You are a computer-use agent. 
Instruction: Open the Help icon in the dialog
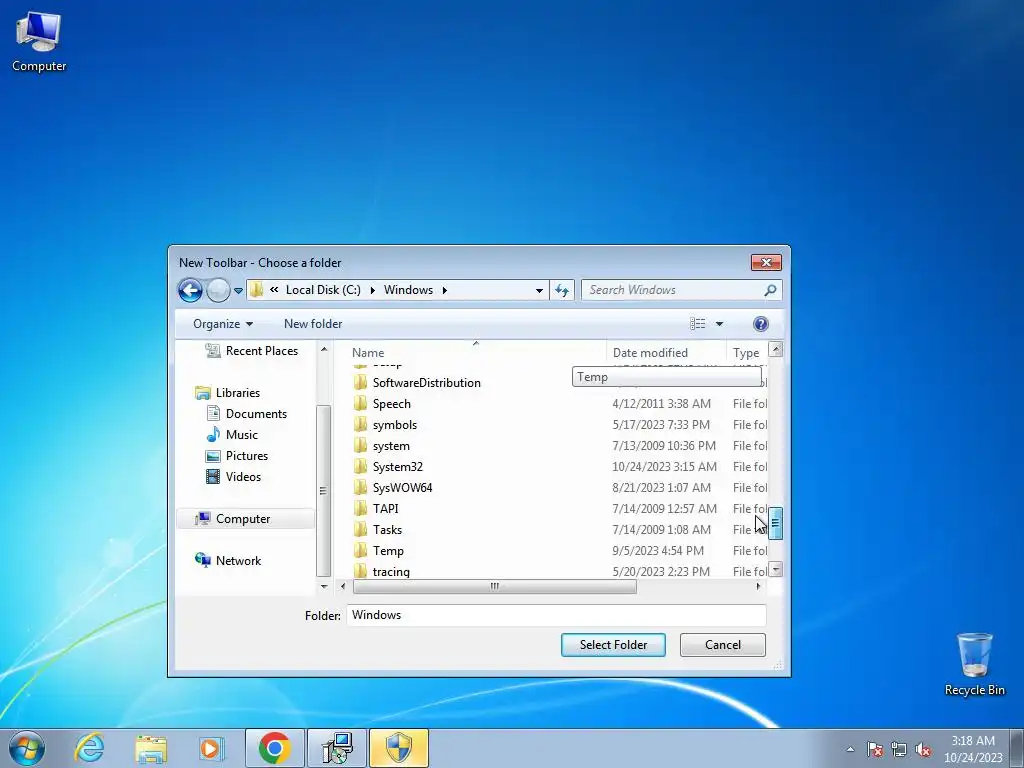761,324
